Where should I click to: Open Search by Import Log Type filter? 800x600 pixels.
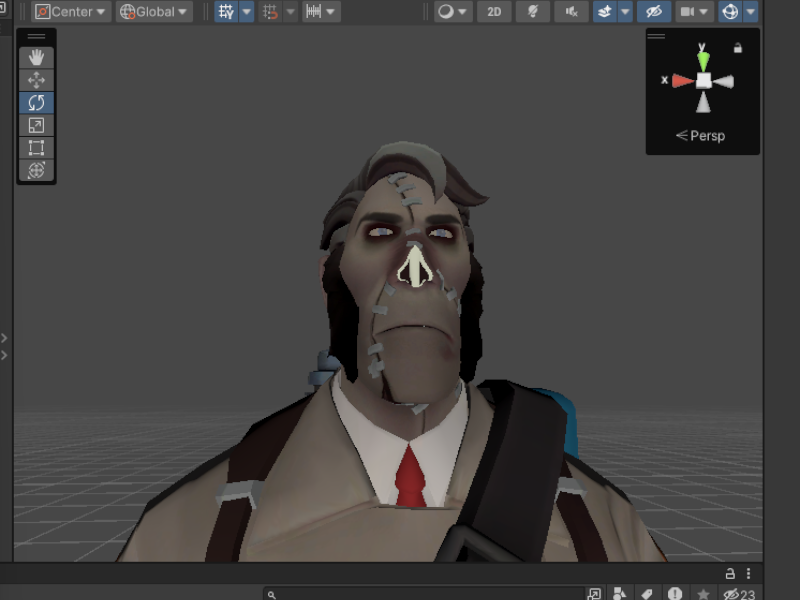675,594
